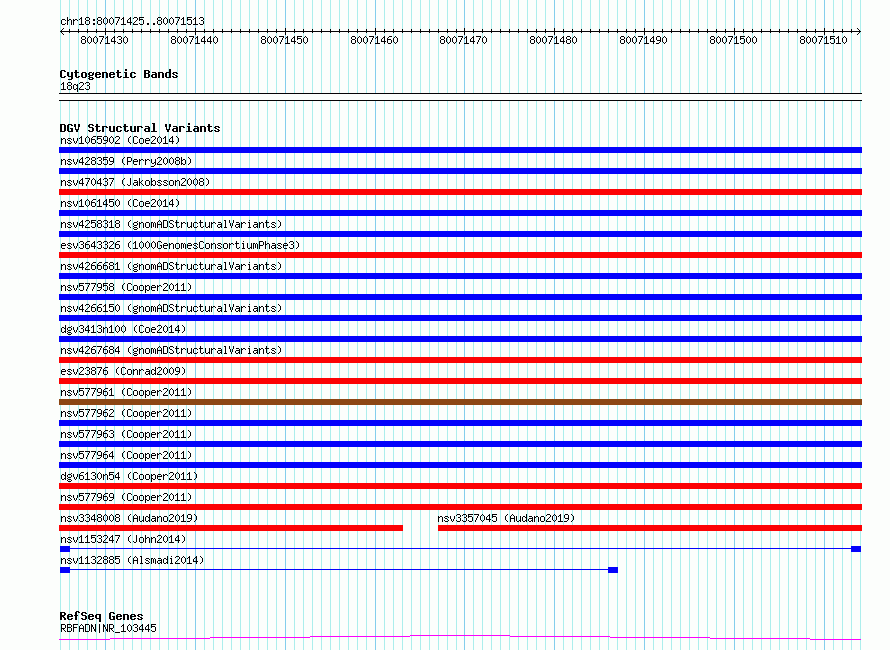Click ruler position 80071460
This screenshot has width=890, height=650.
374,40
